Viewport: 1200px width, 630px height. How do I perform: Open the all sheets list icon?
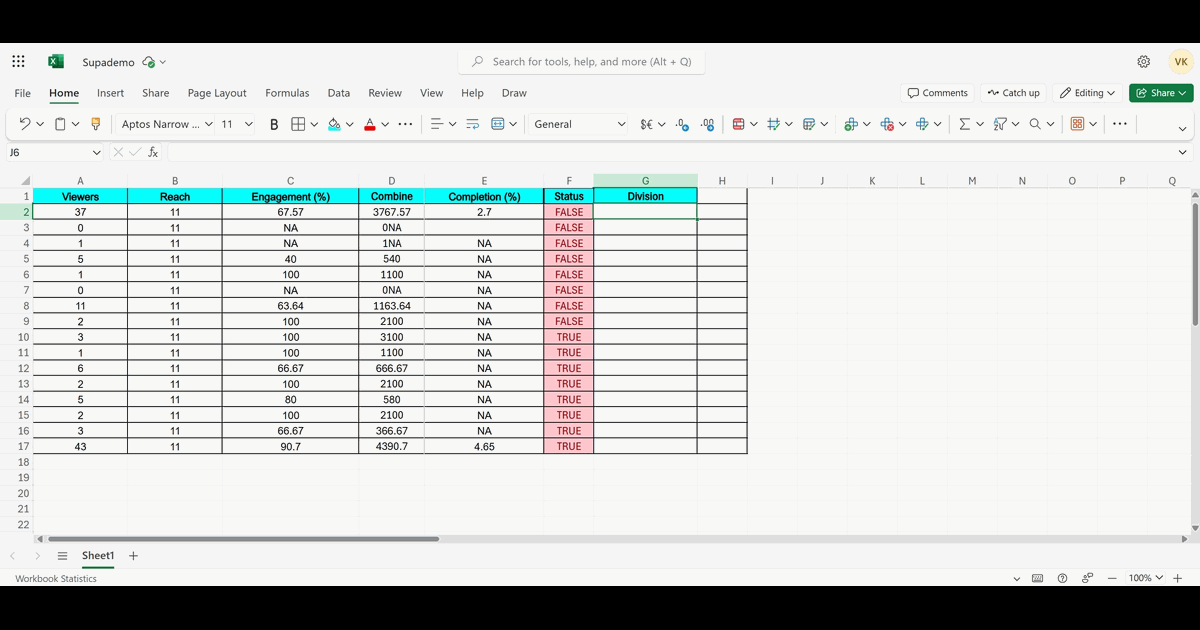pos(62,556)
